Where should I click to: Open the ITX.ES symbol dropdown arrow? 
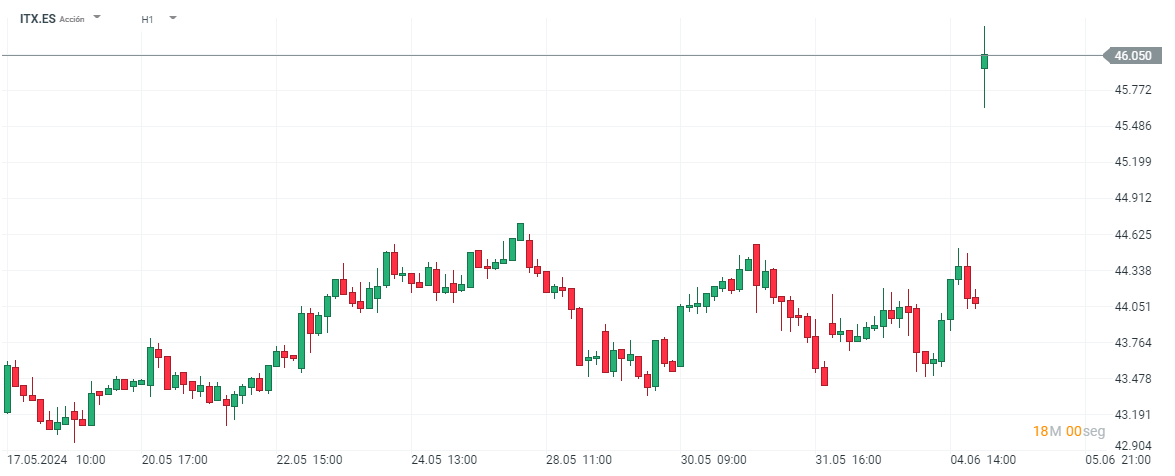pyautogui.click(x=97, y=18)
